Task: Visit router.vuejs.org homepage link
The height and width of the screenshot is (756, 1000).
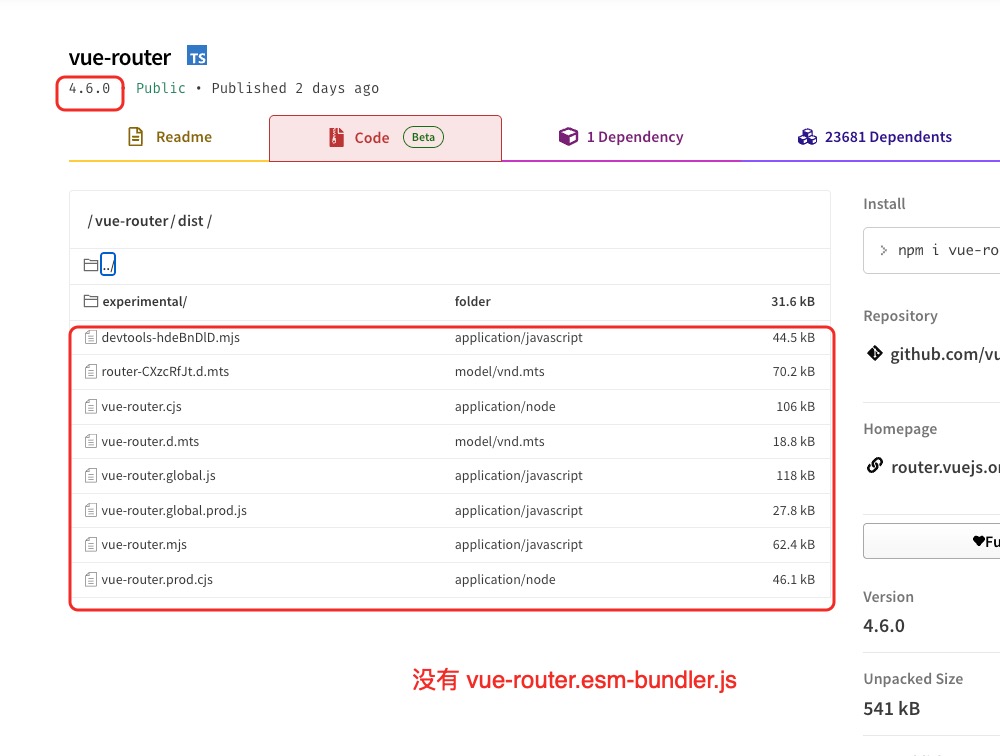Action: (944, 466)
